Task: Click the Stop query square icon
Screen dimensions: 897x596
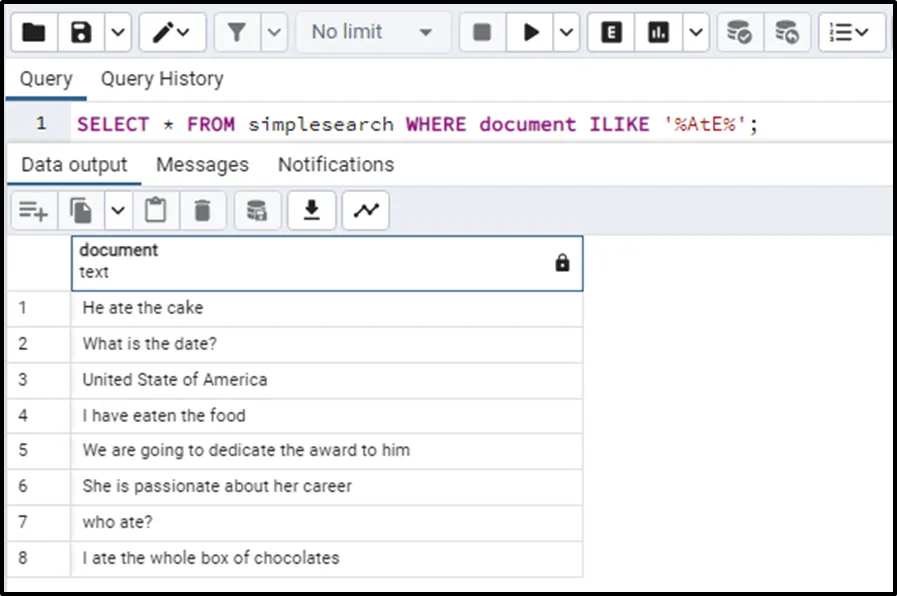Action: (x=482, y=33)
